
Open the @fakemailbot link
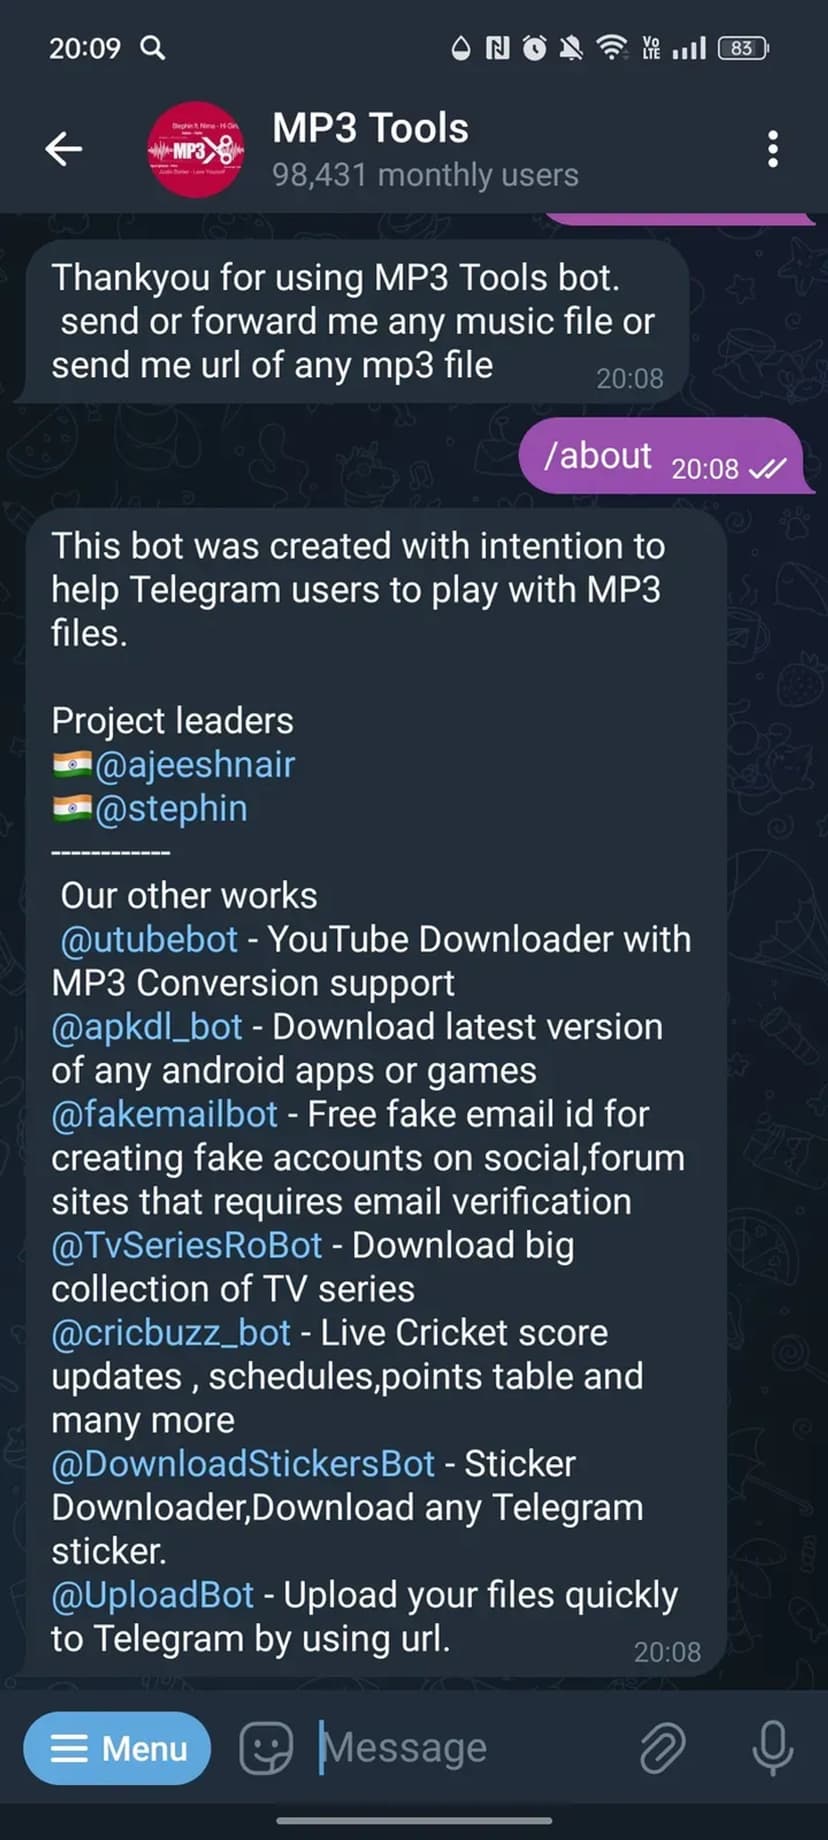pyautogui.click(x=165, y=1114)
